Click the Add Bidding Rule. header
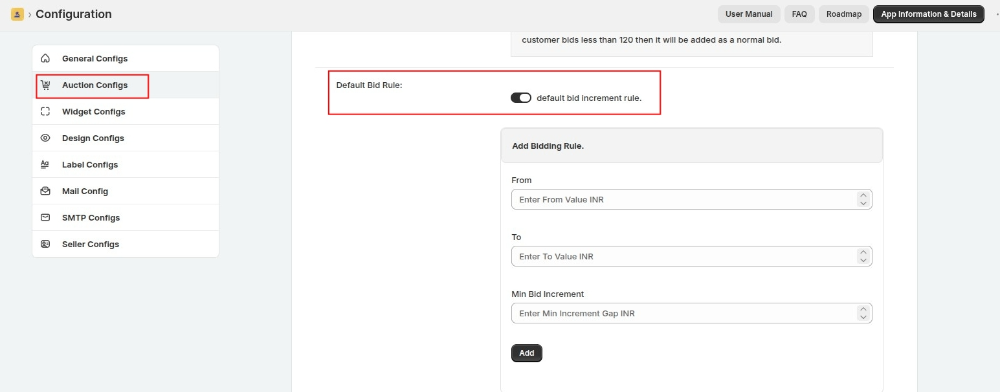 [548, 146]
